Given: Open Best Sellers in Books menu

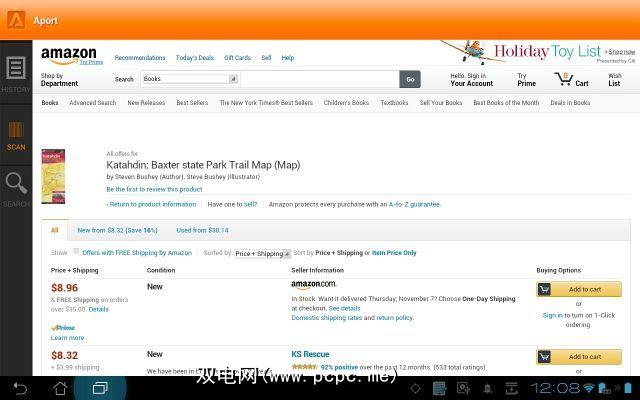Looking at the screenshot, I should 192,103.
